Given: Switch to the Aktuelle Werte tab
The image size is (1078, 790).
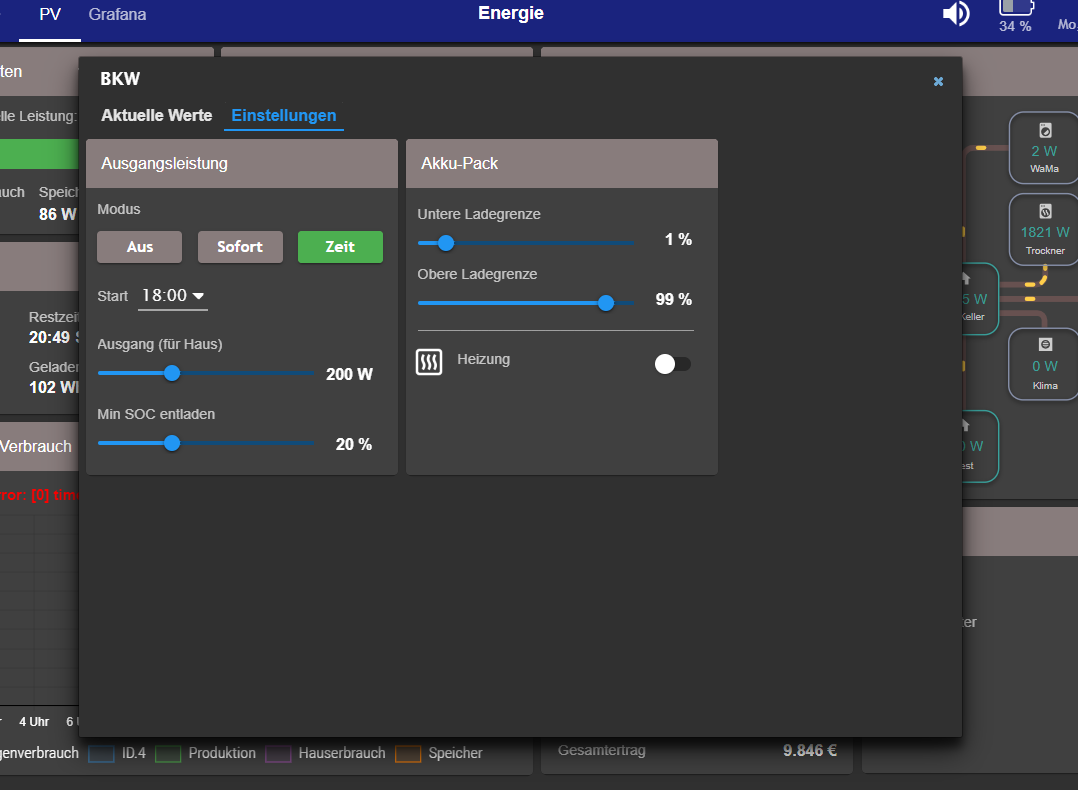Looking at the screenshot, I should coord(157,116).
